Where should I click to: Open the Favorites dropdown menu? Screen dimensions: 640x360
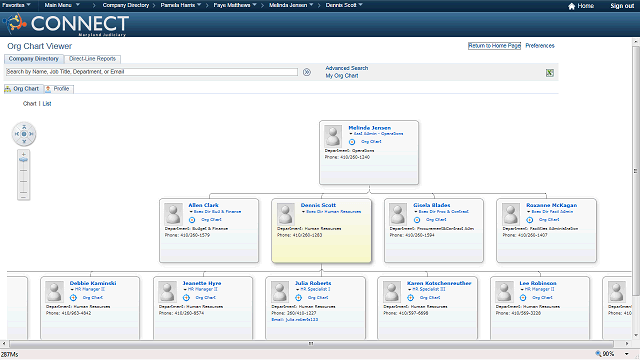coord(16,5)
